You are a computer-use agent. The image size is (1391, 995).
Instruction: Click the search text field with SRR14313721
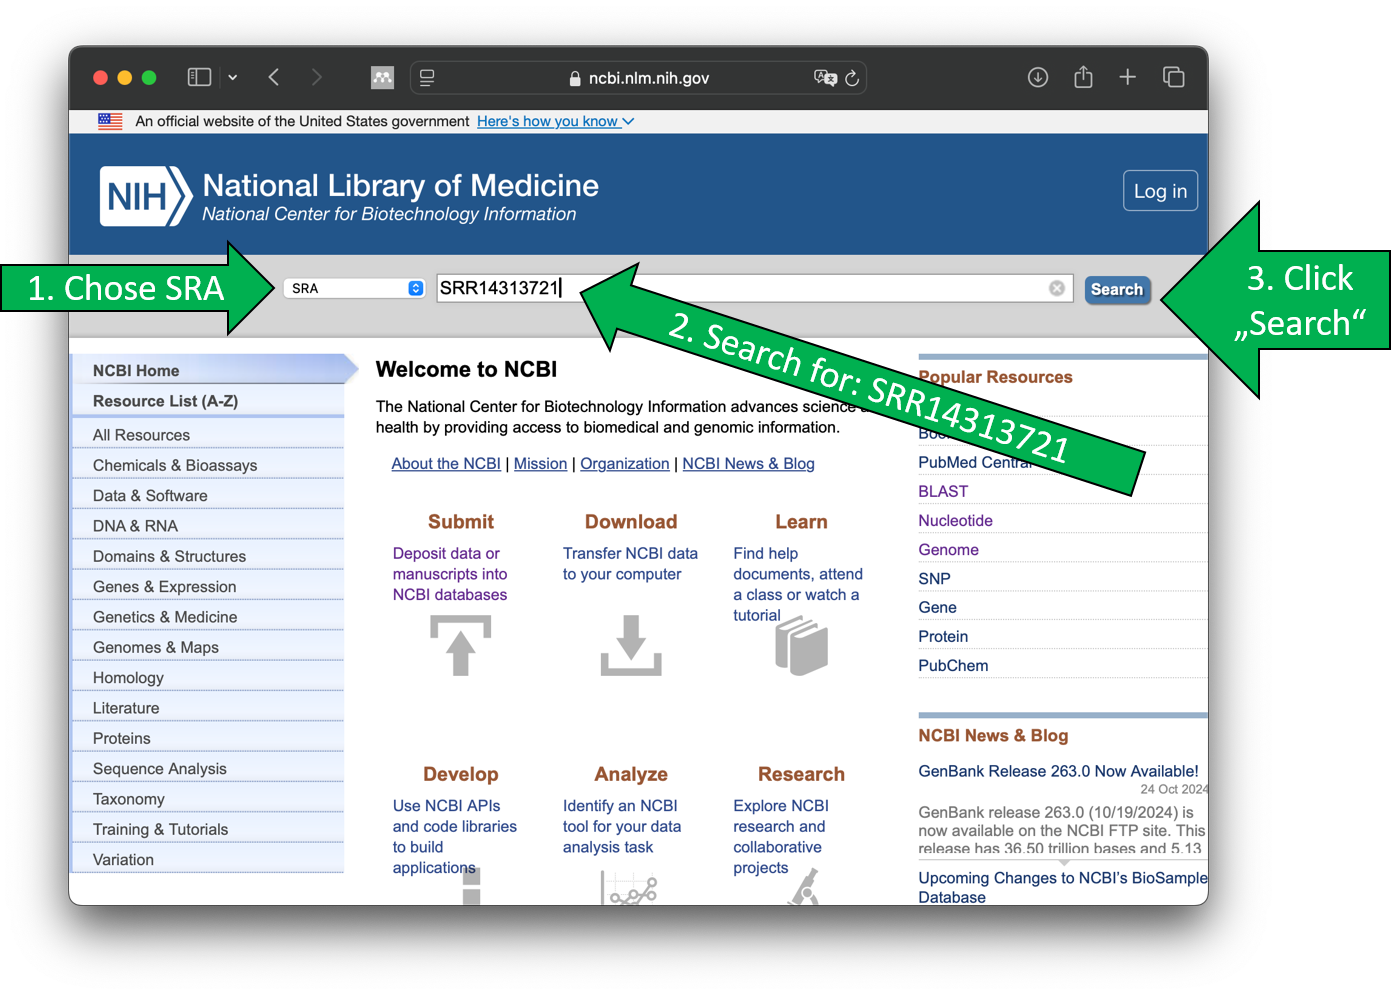[x=755, y=288]
